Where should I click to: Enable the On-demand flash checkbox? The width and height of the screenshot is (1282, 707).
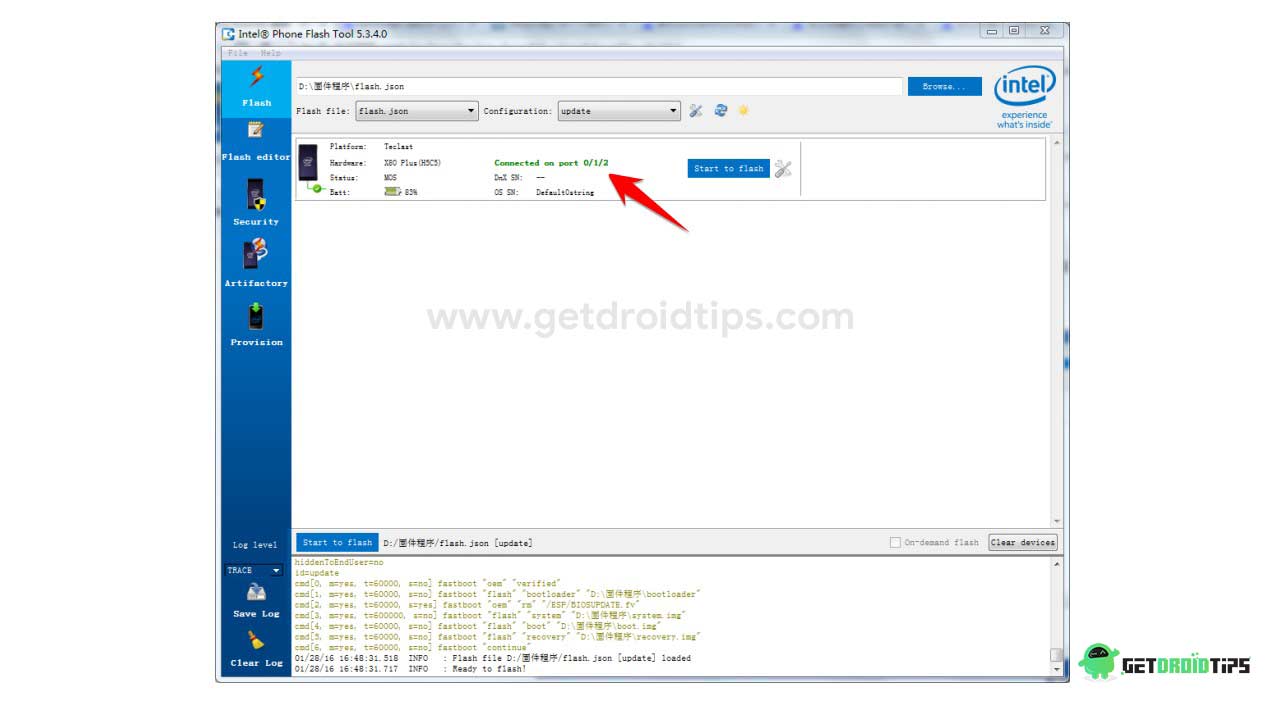[895, 543]
